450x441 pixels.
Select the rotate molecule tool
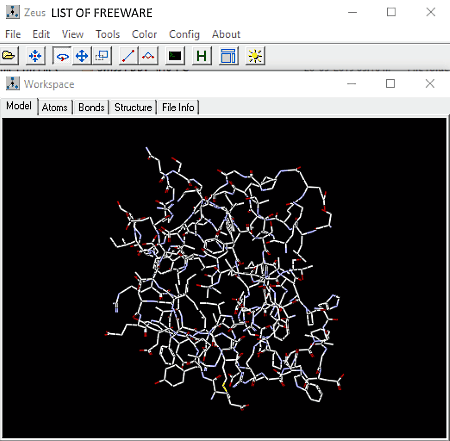point(62,56)
